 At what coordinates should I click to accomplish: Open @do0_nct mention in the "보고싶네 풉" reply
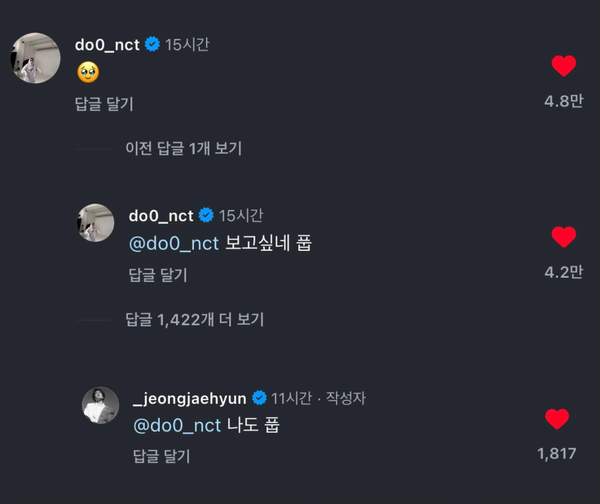click(174, 243)
